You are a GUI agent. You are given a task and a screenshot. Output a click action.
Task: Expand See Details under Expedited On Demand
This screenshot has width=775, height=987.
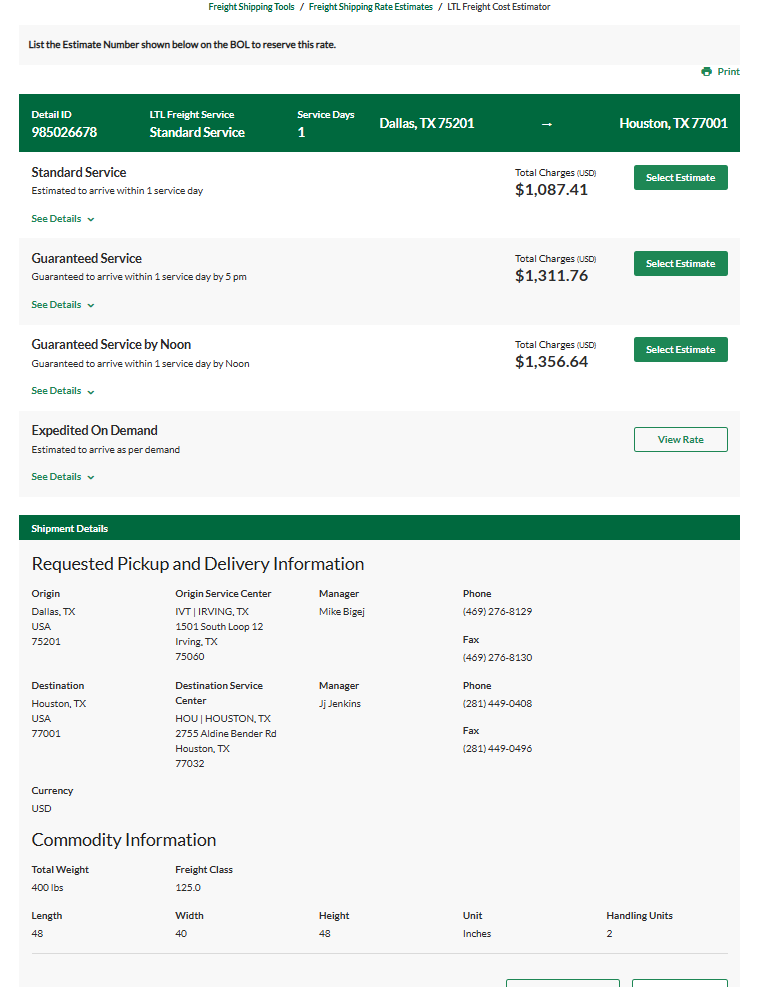point(63,477)
